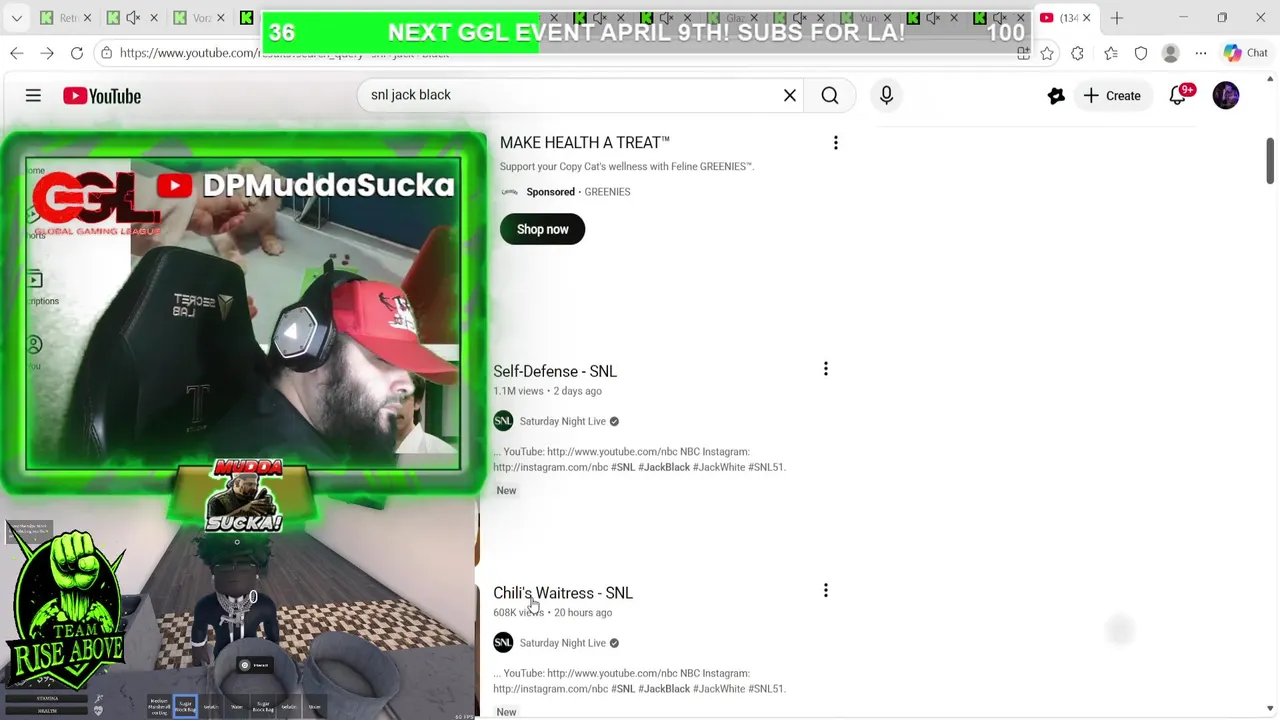The width and height of the screenshot is (1280, 720).
Task: Reload the page with the browser refresh button
Action: [x=77, y=53]
